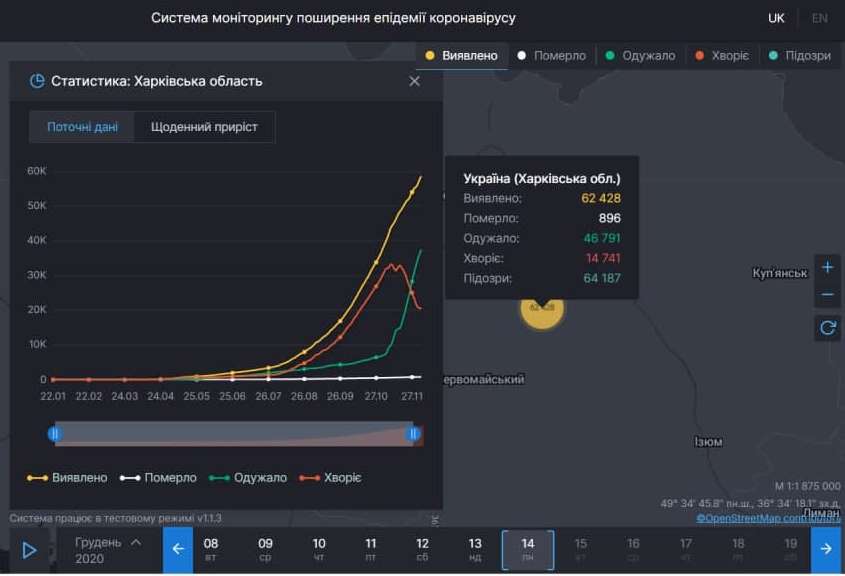Advance dates with the right arrow icon
This screenshot has height=576, width=845.
coord(827,549)
